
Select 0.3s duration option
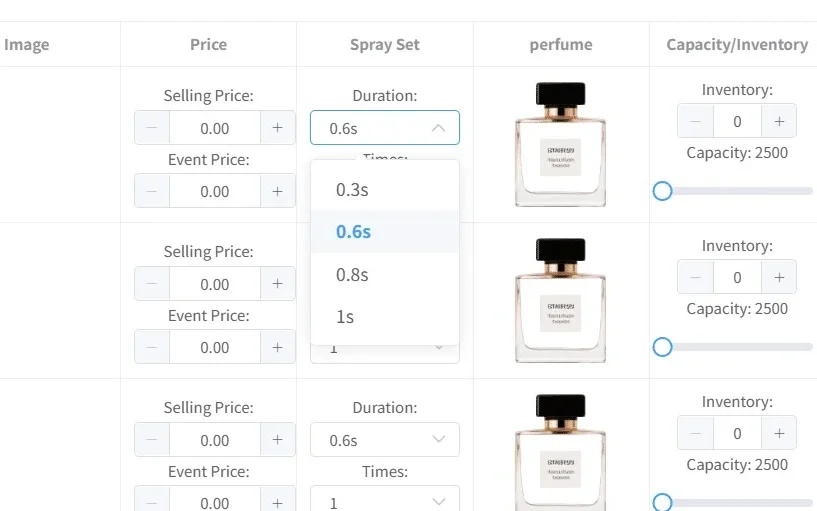click(352, 189)
